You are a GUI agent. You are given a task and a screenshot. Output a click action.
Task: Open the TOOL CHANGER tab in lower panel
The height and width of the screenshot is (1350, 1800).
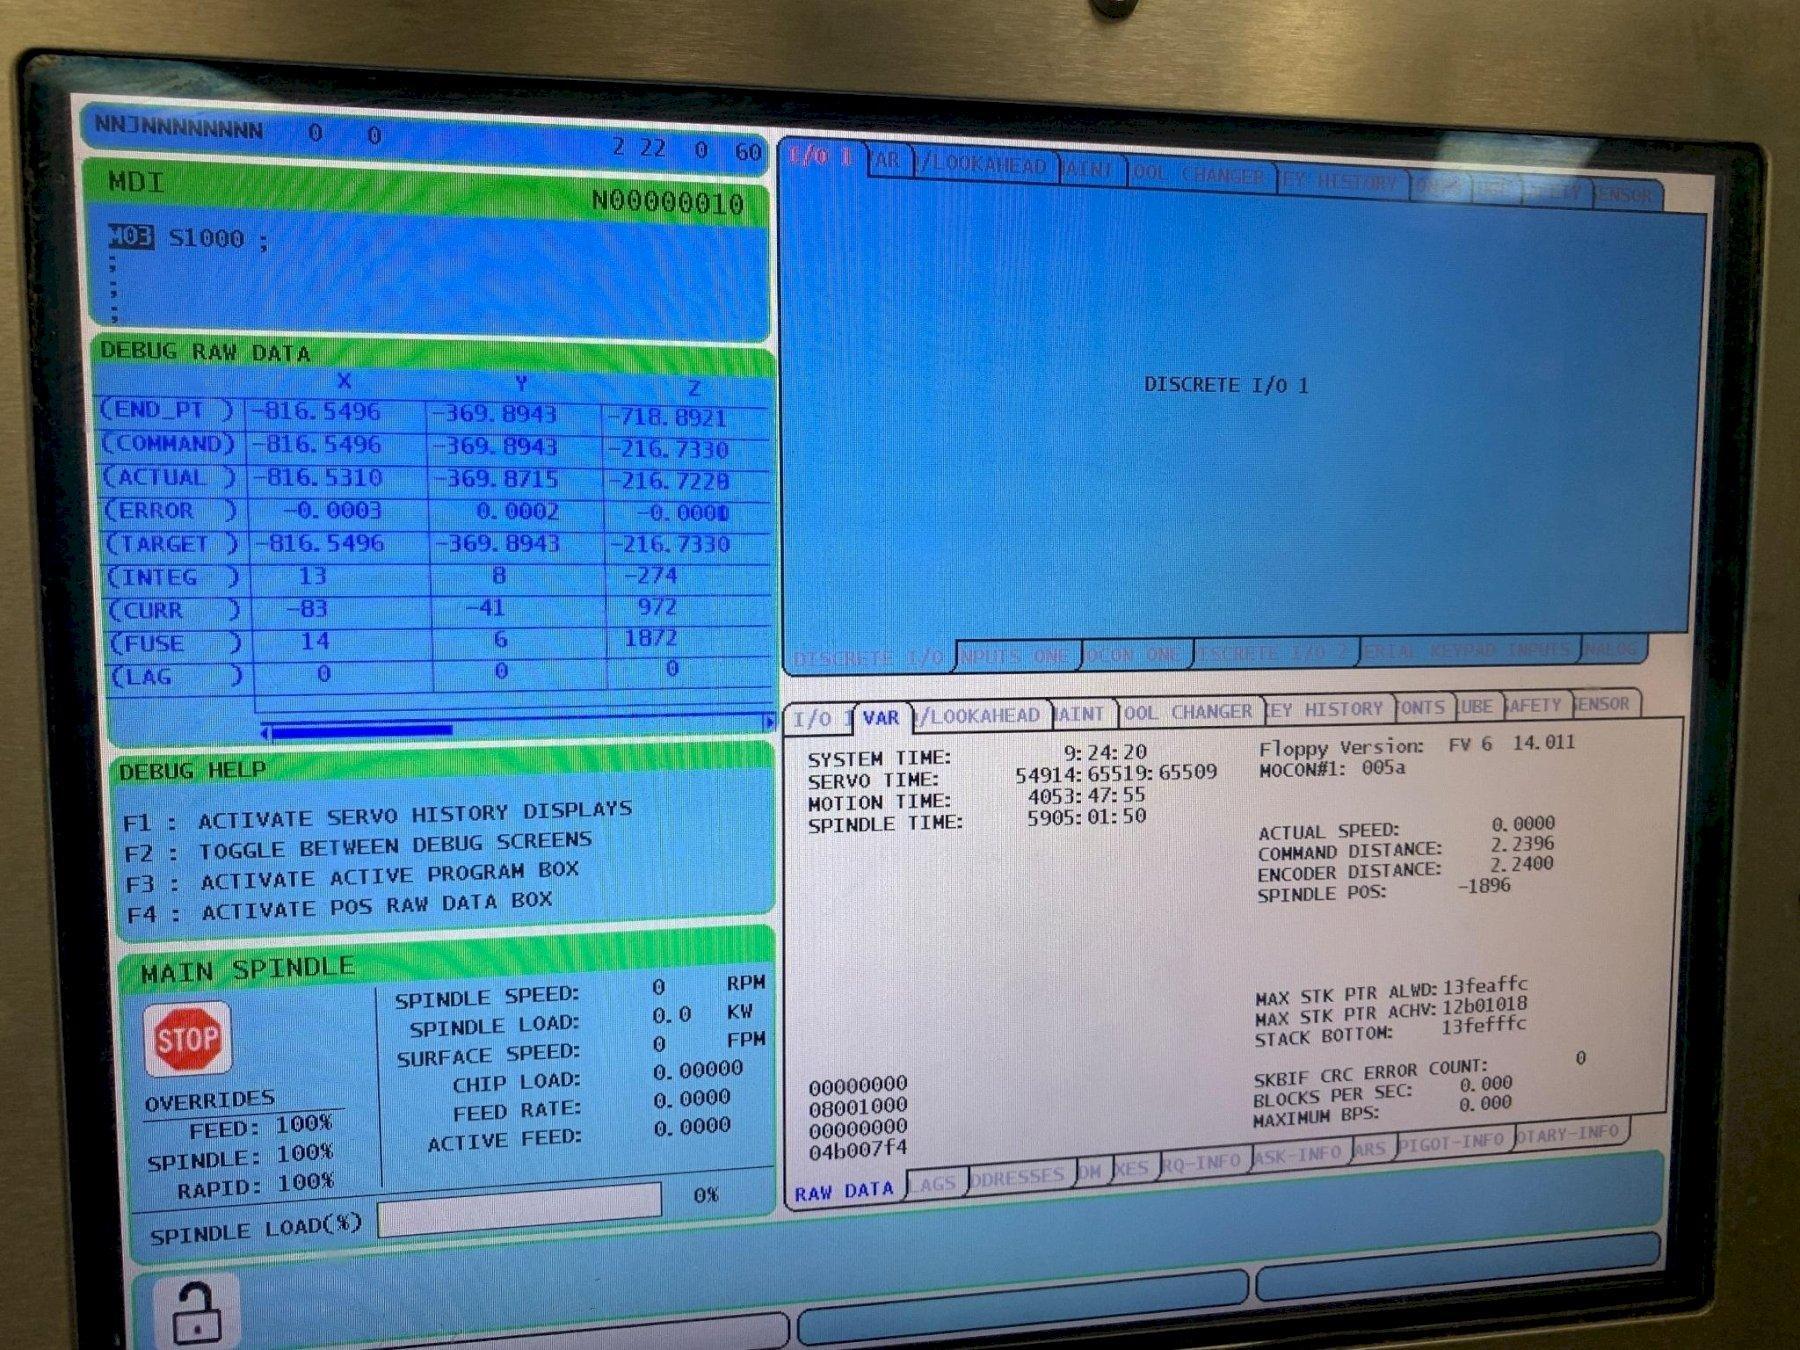[x=1187, y=712]
